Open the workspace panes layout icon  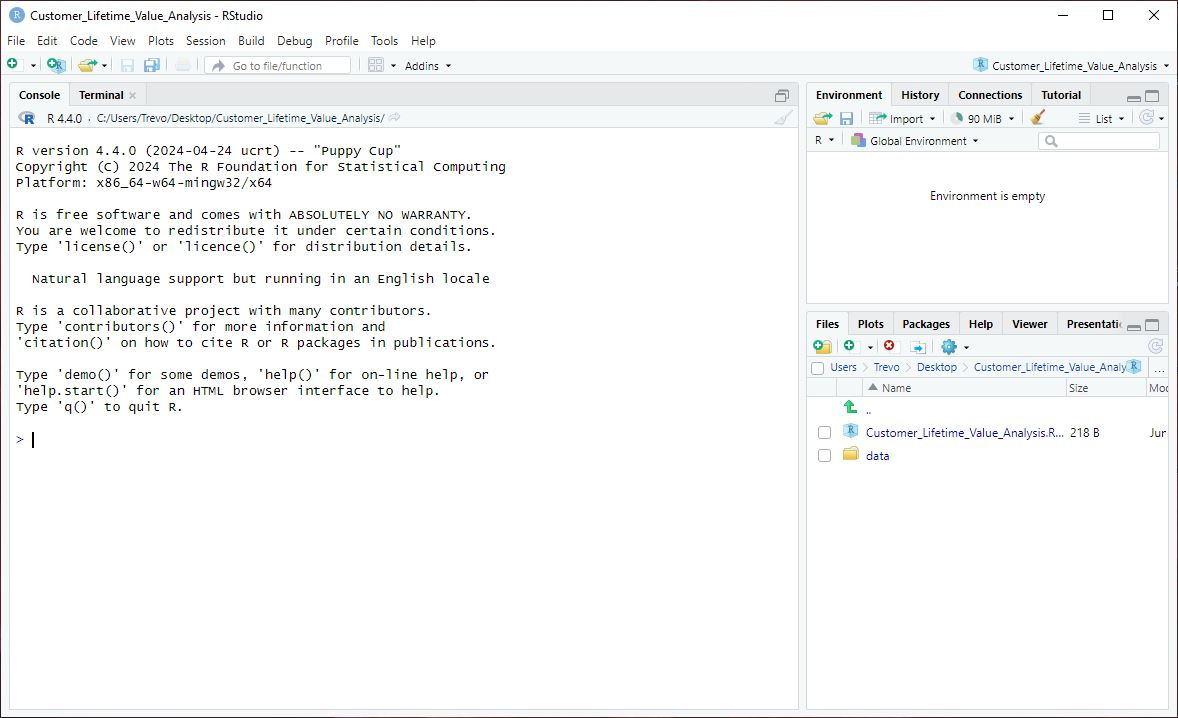click(376, 65)
